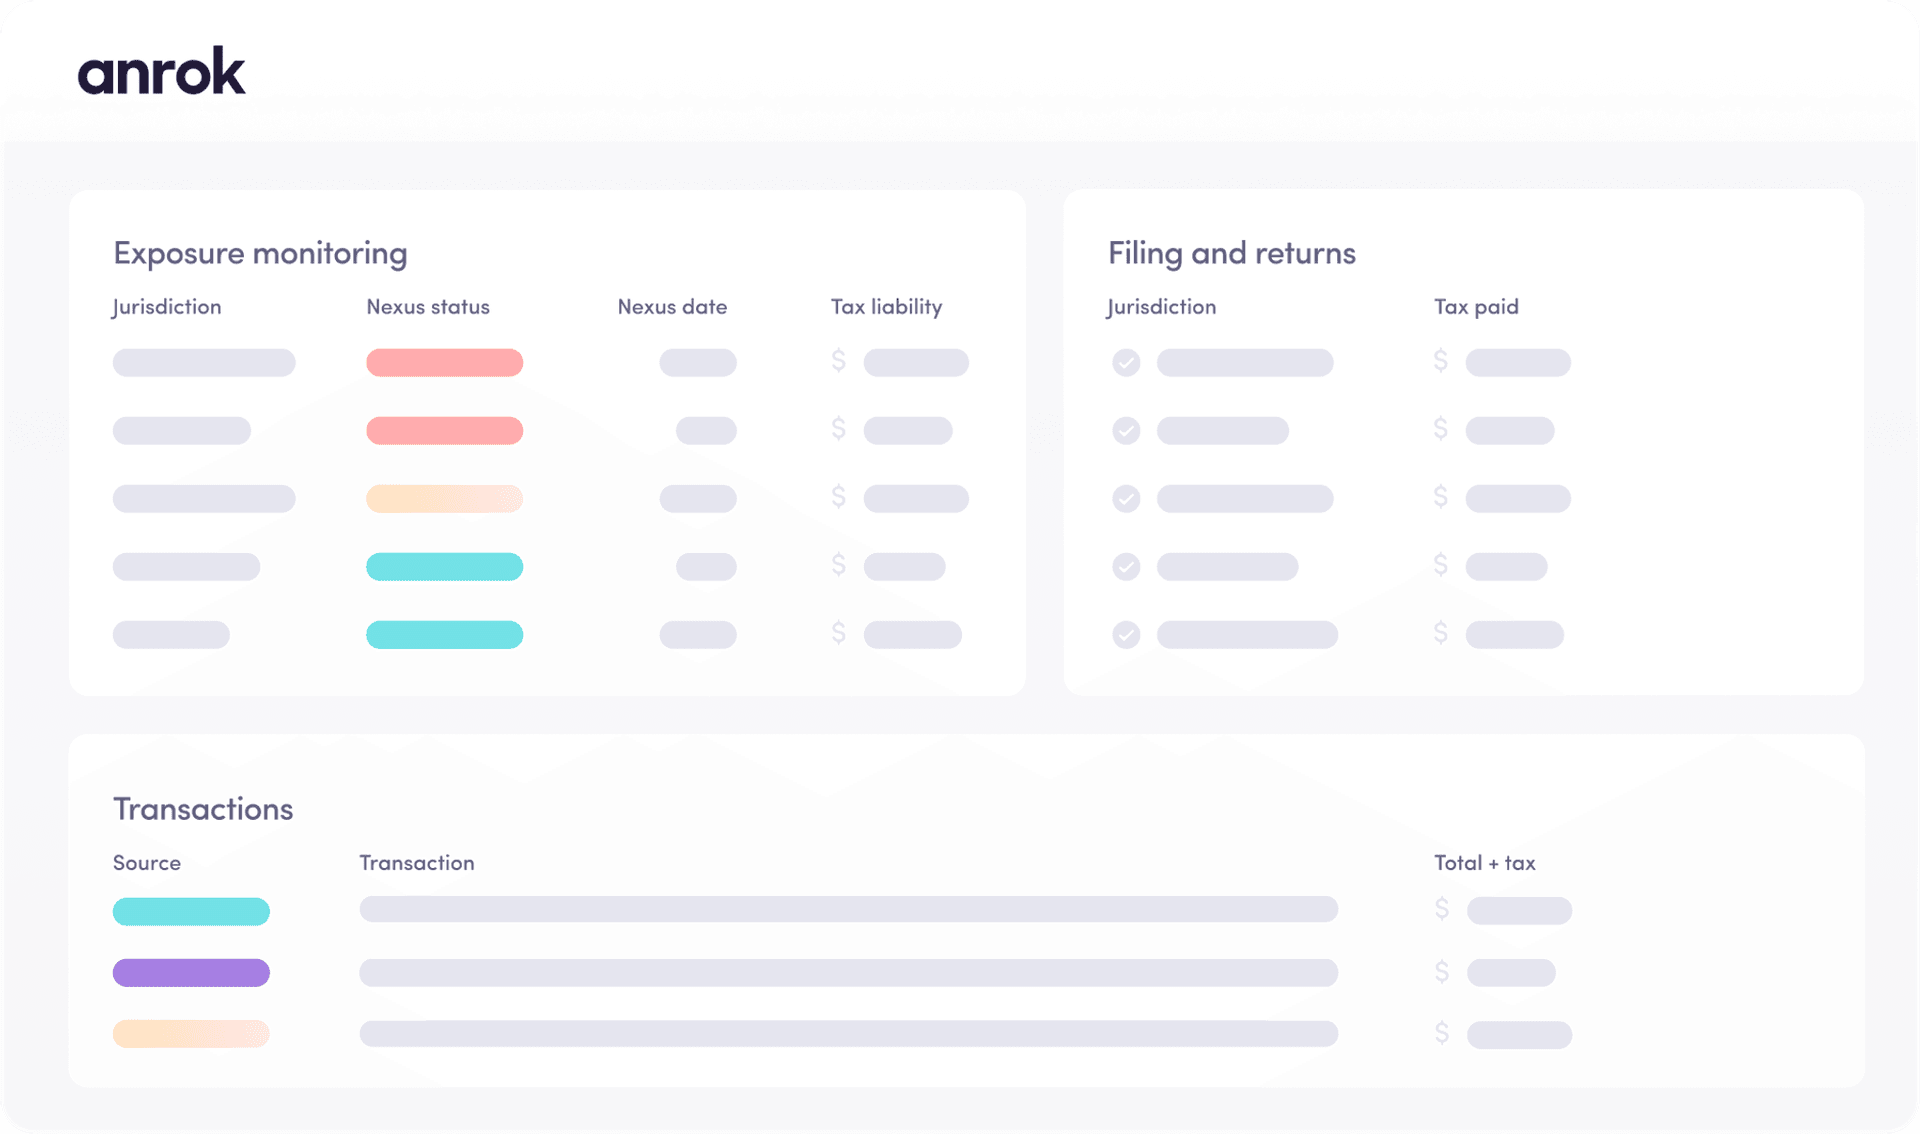Click the first jurisdiction checkbox in Filing and returns

(x=1124, y=360)
